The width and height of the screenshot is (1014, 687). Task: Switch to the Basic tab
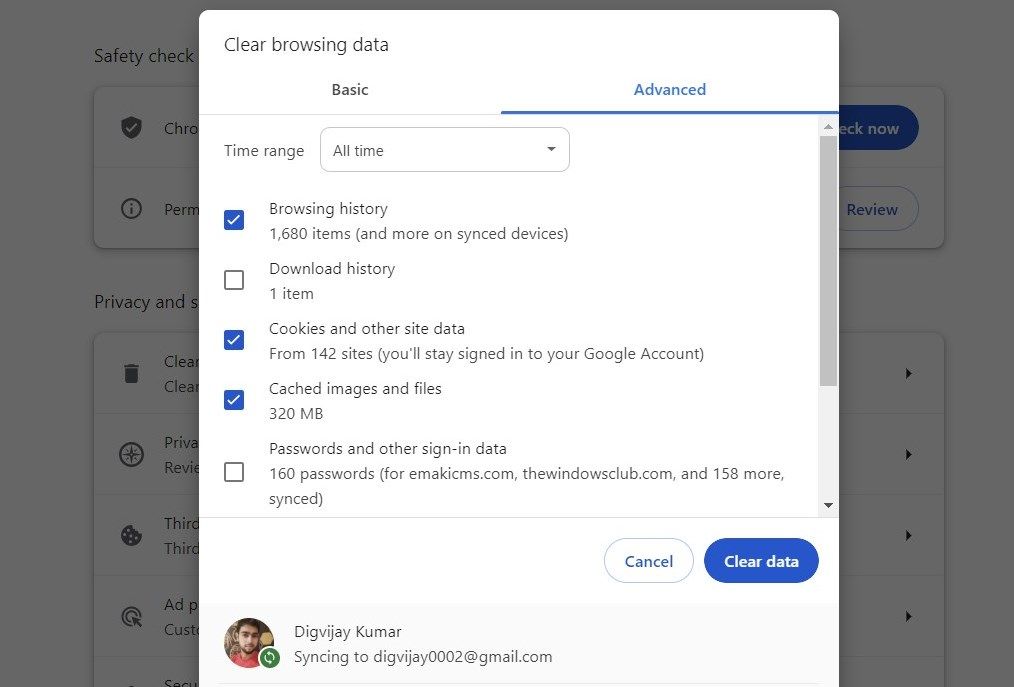click(349, 89)
